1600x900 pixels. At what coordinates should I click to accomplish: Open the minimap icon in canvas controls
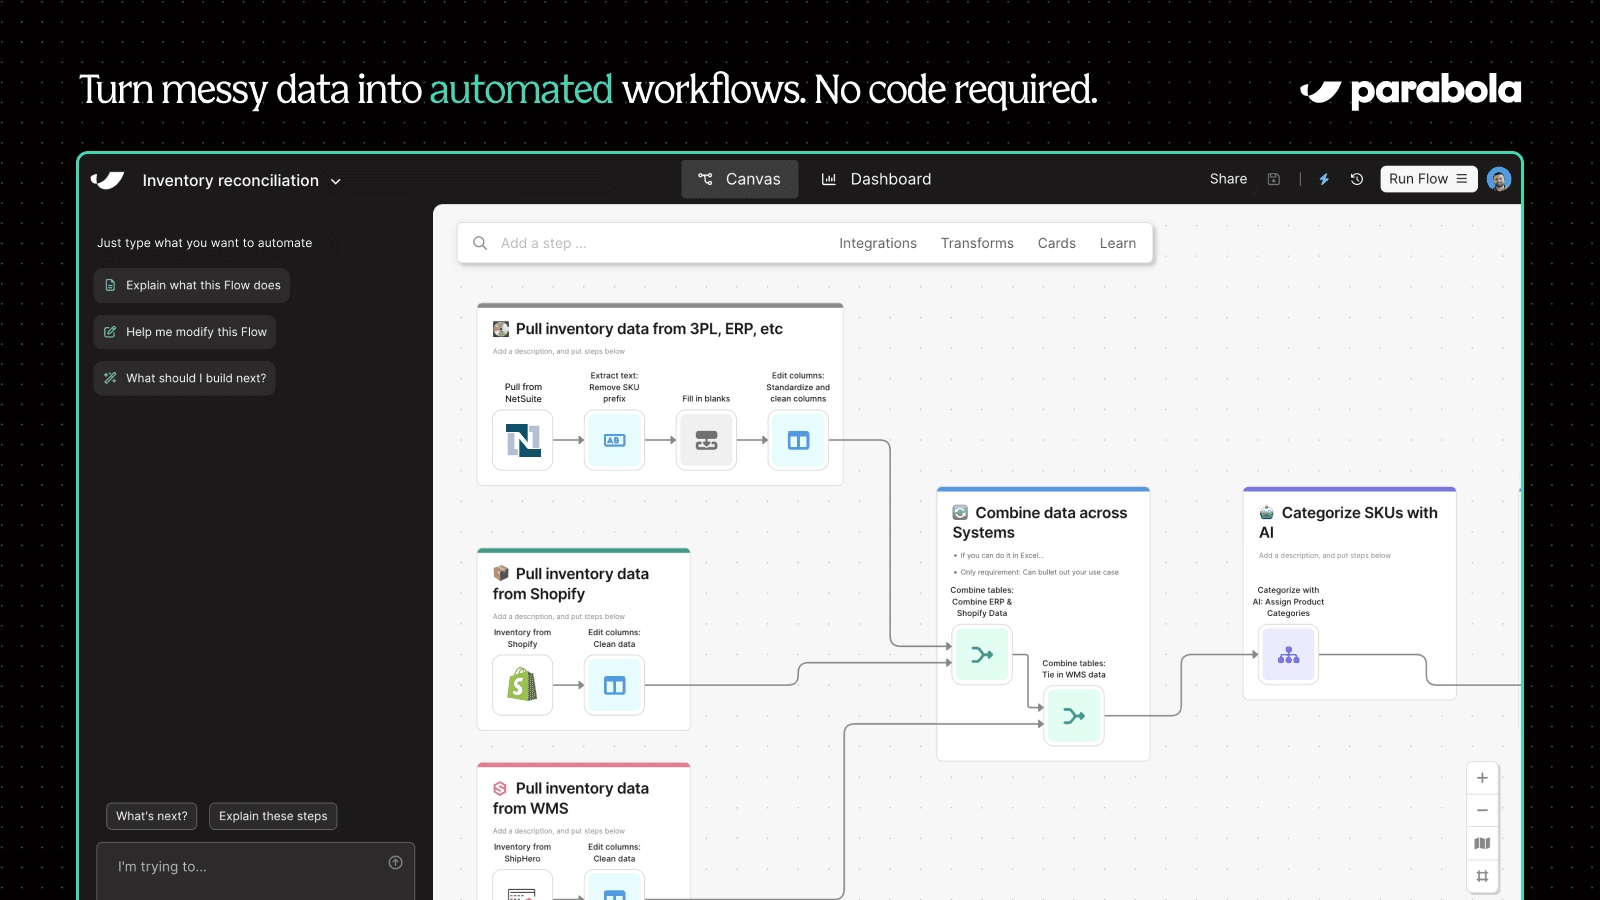point(1482,843)
